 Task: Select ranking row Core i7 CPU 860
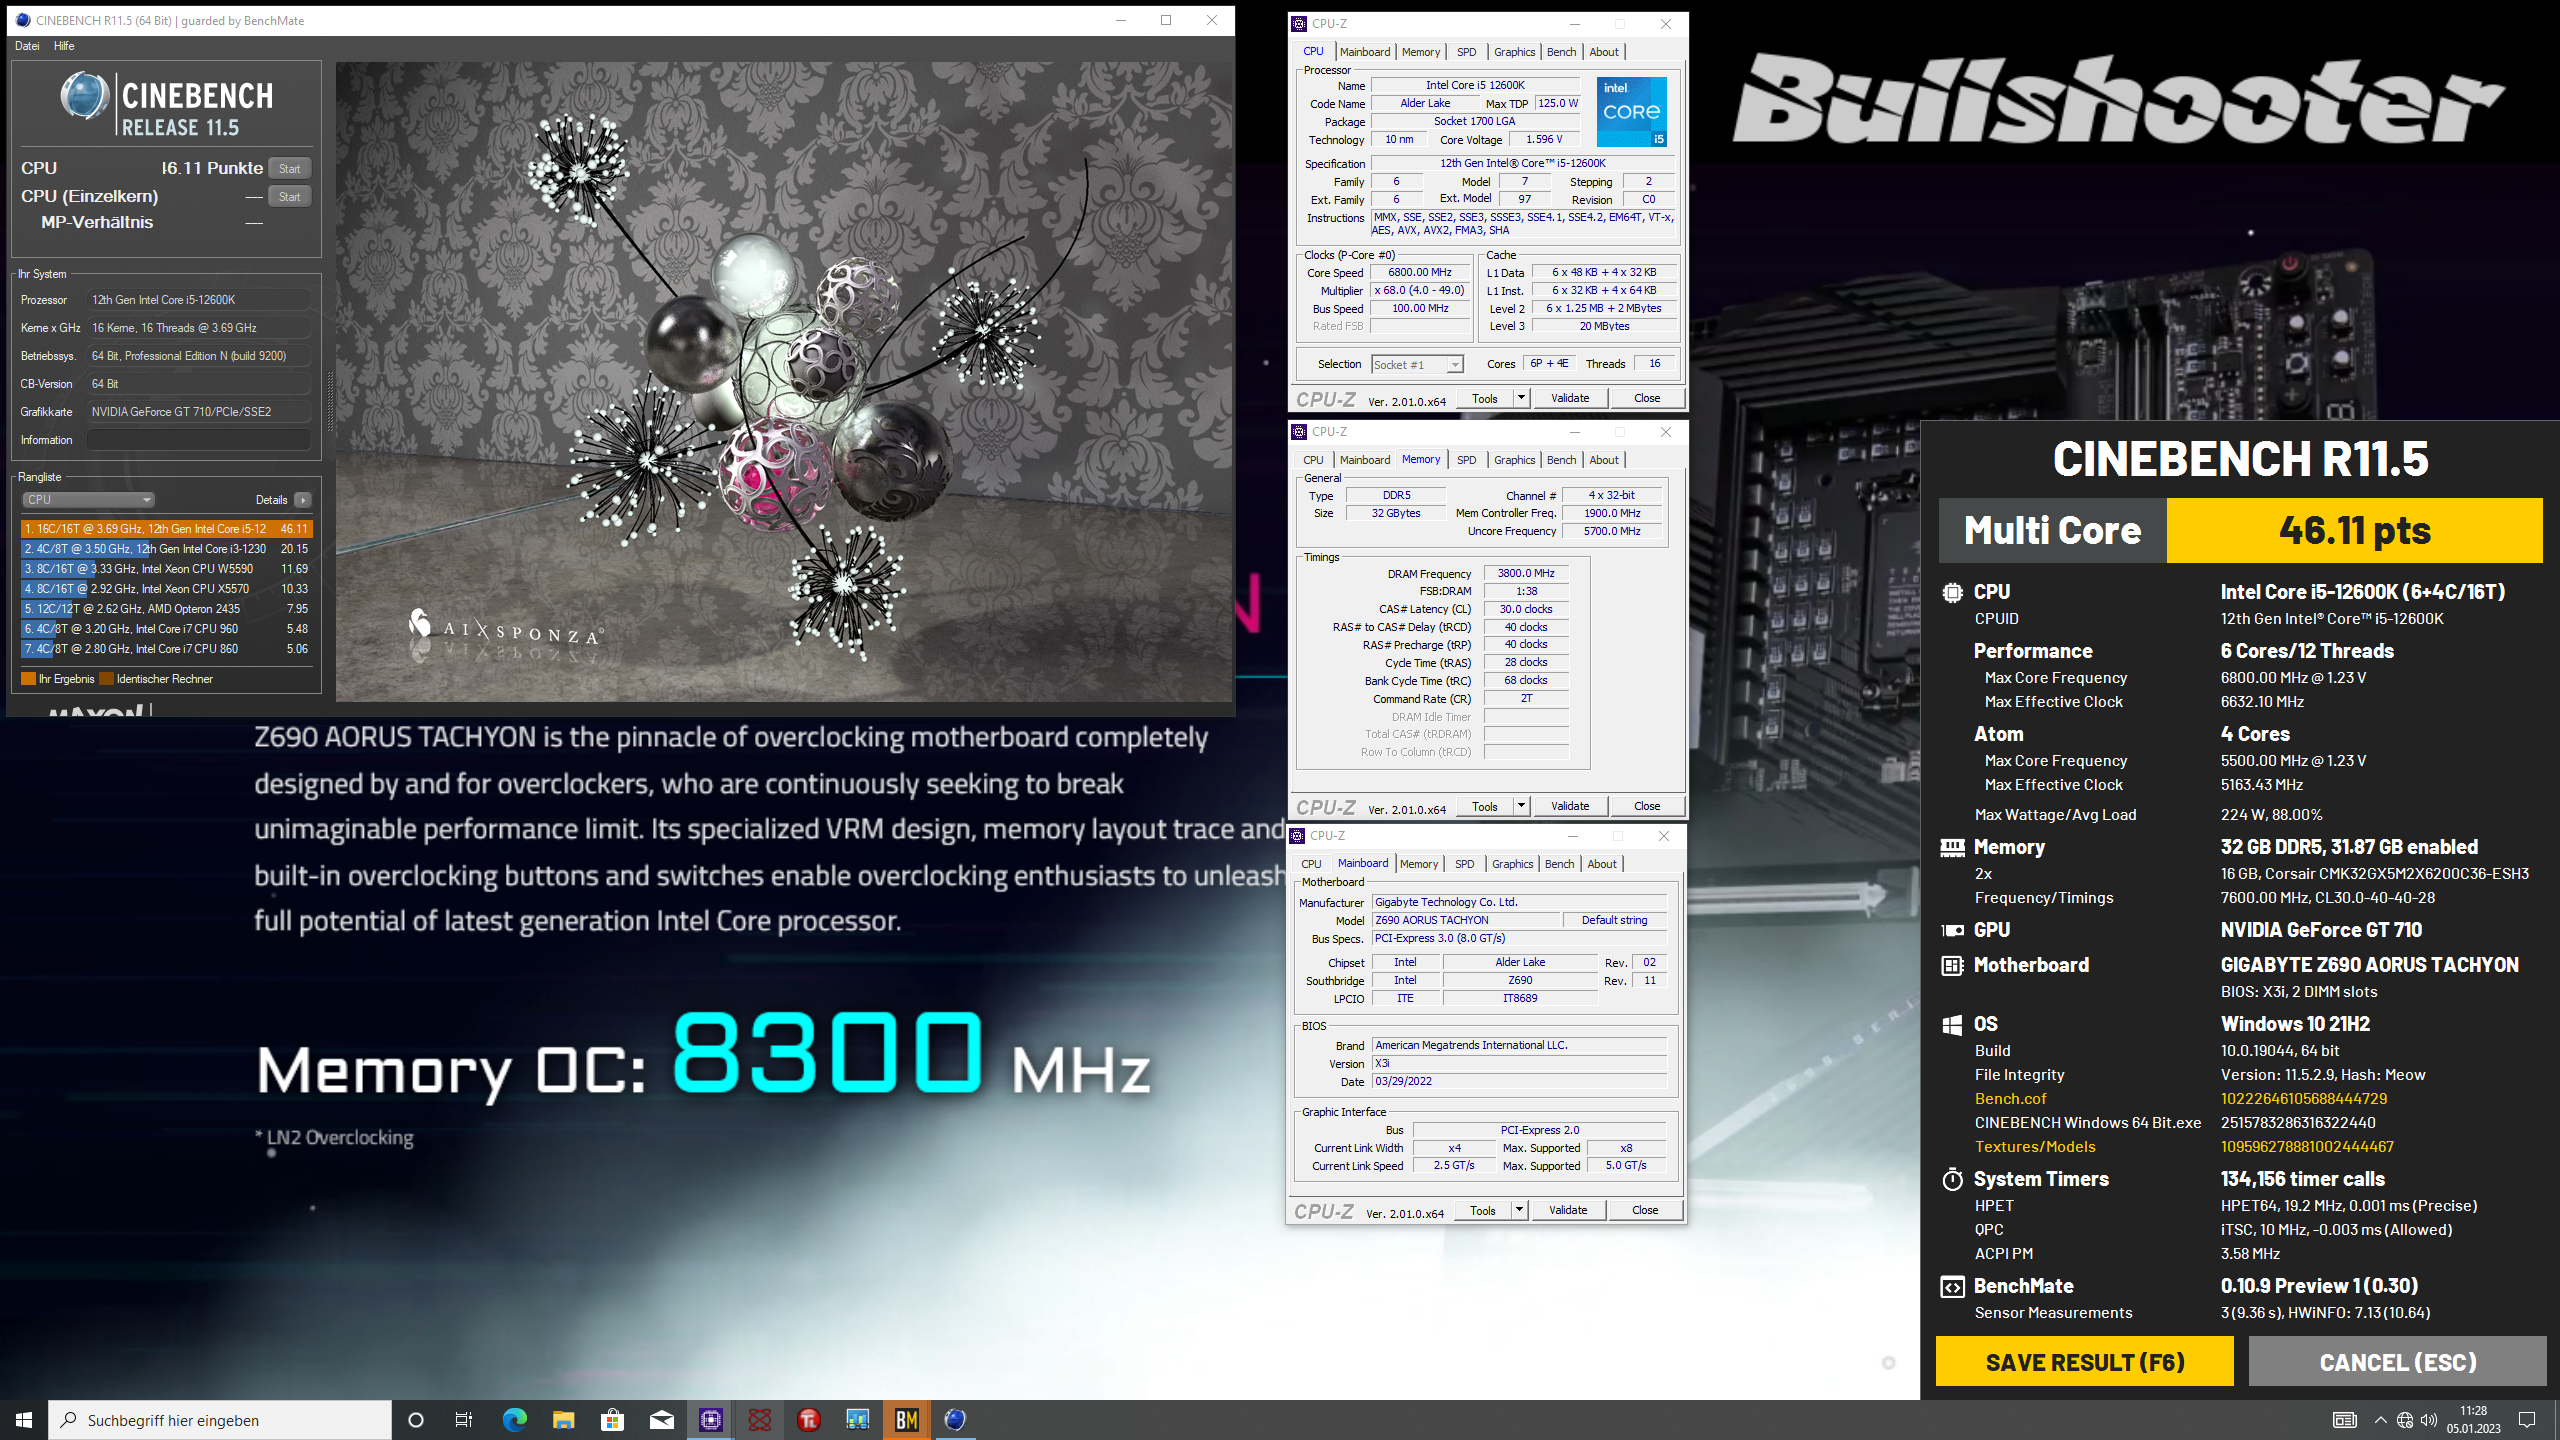pos(166,649)
